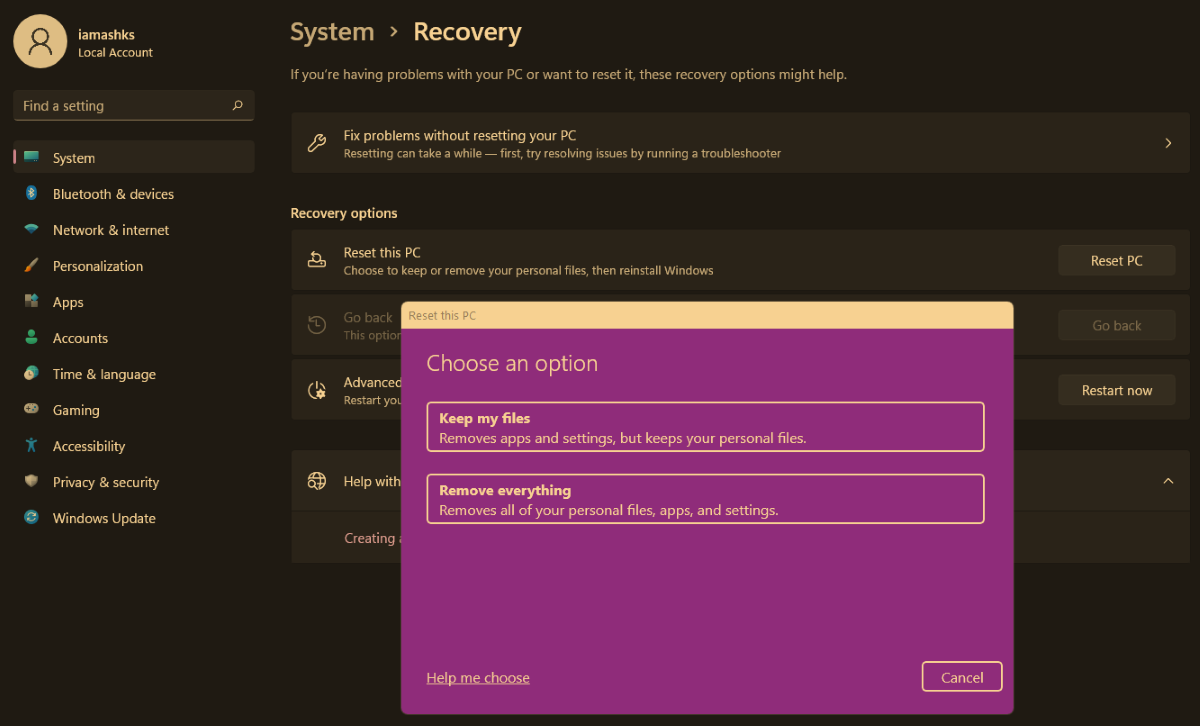
Task: Open Network & internet settings
Action: (134, 230)
